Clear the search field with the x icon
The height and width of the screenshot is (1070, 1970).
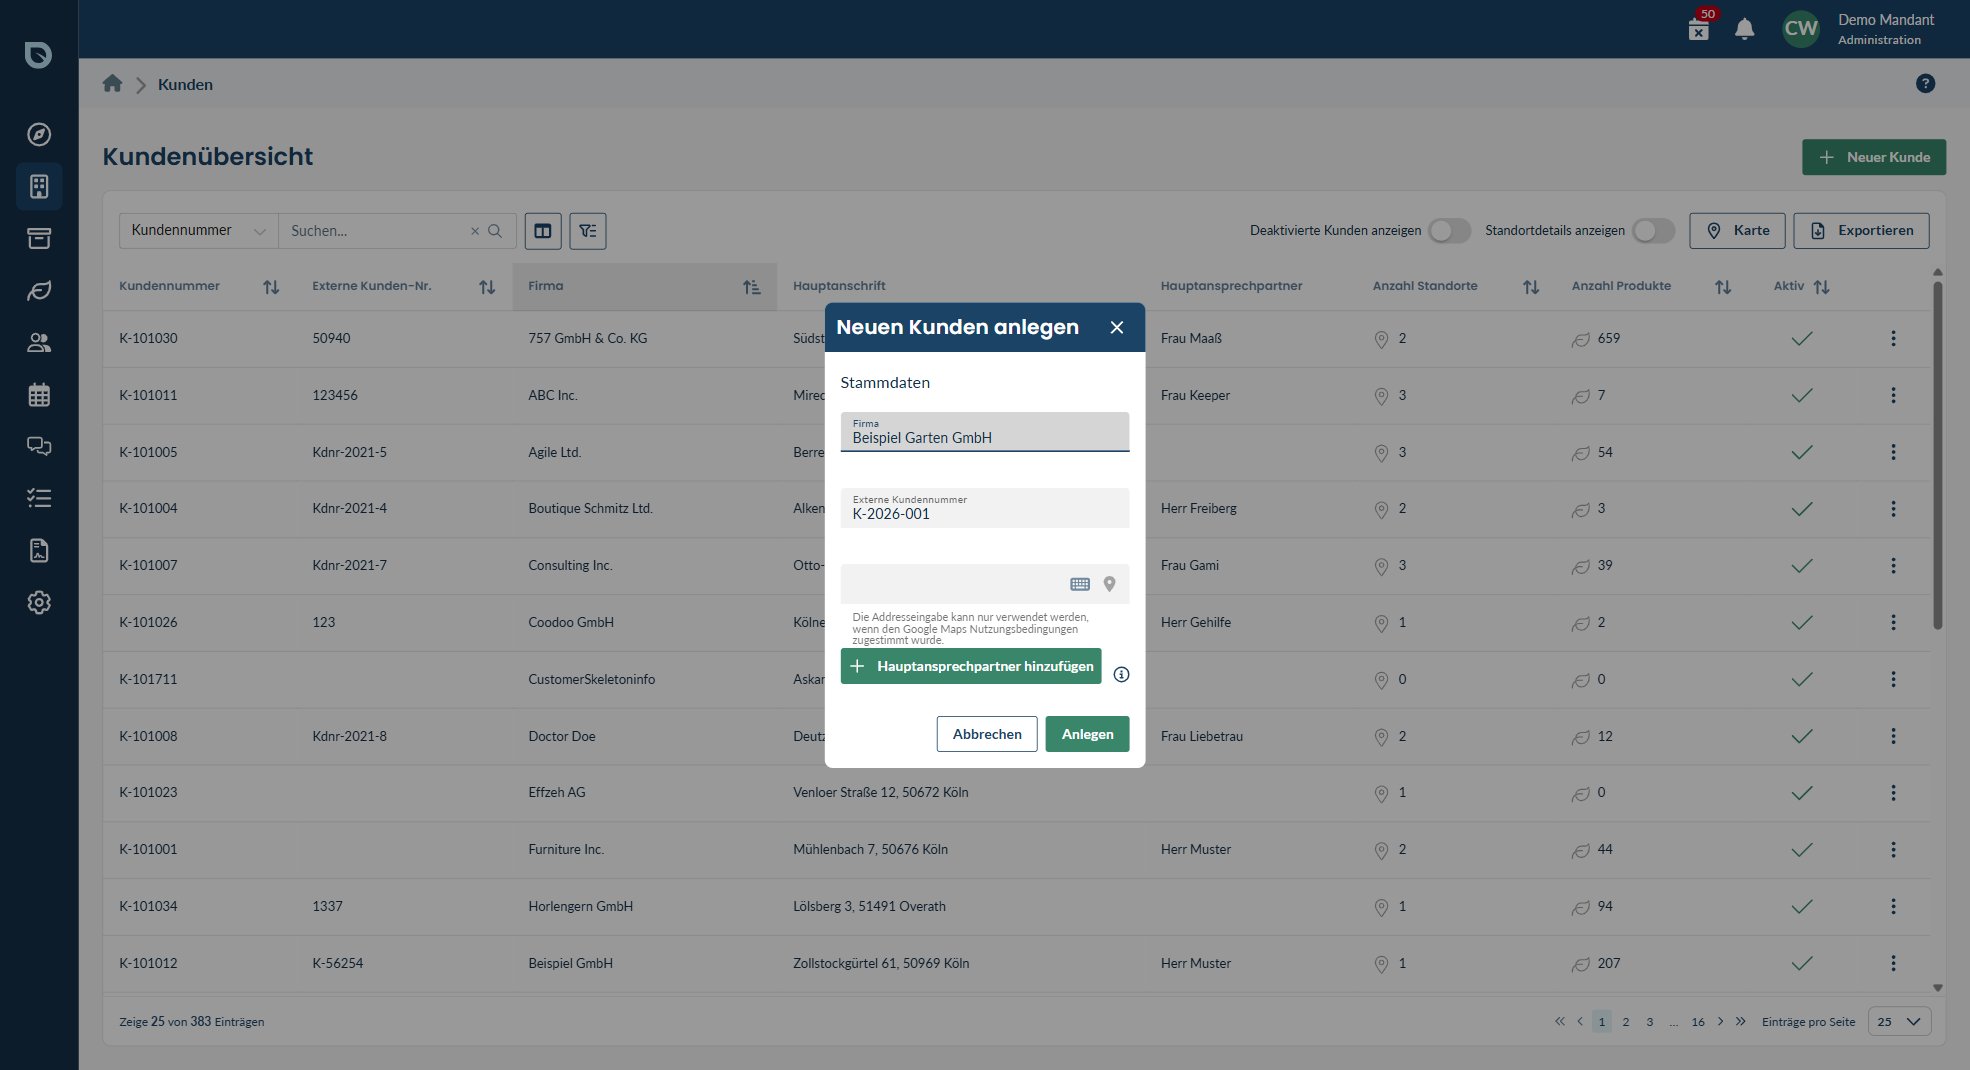pos(475,231)
